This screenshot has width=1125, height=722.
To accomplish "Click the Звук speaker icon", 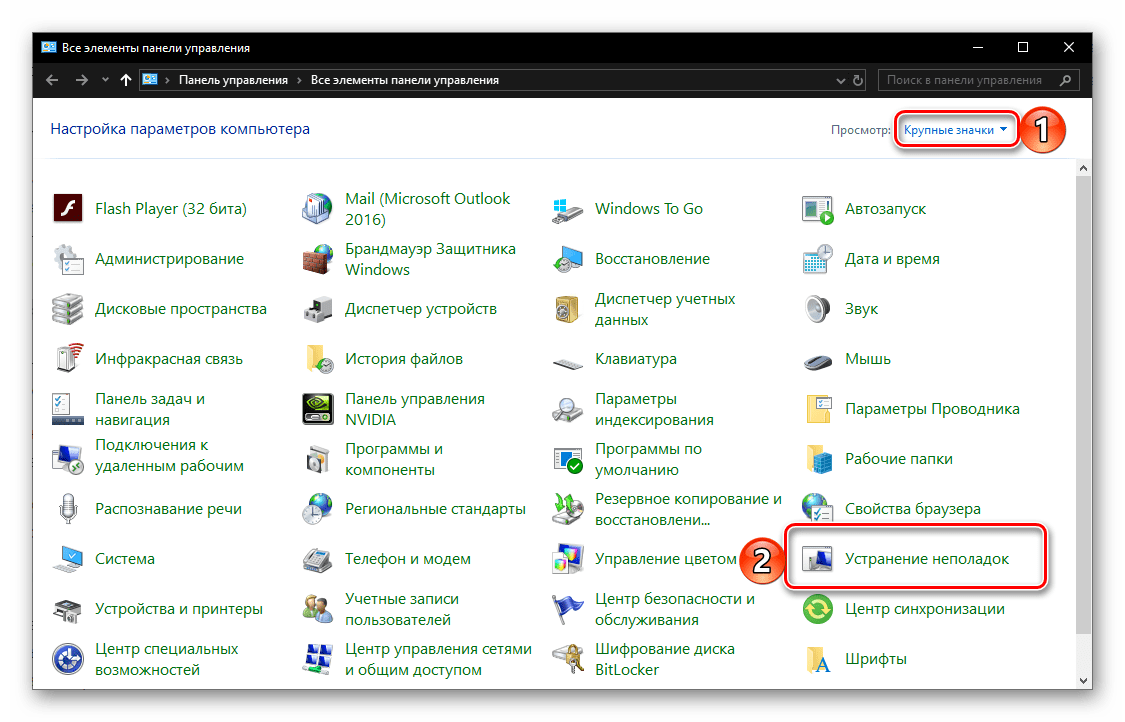I will pyautogui.click(x=818, y=309).
